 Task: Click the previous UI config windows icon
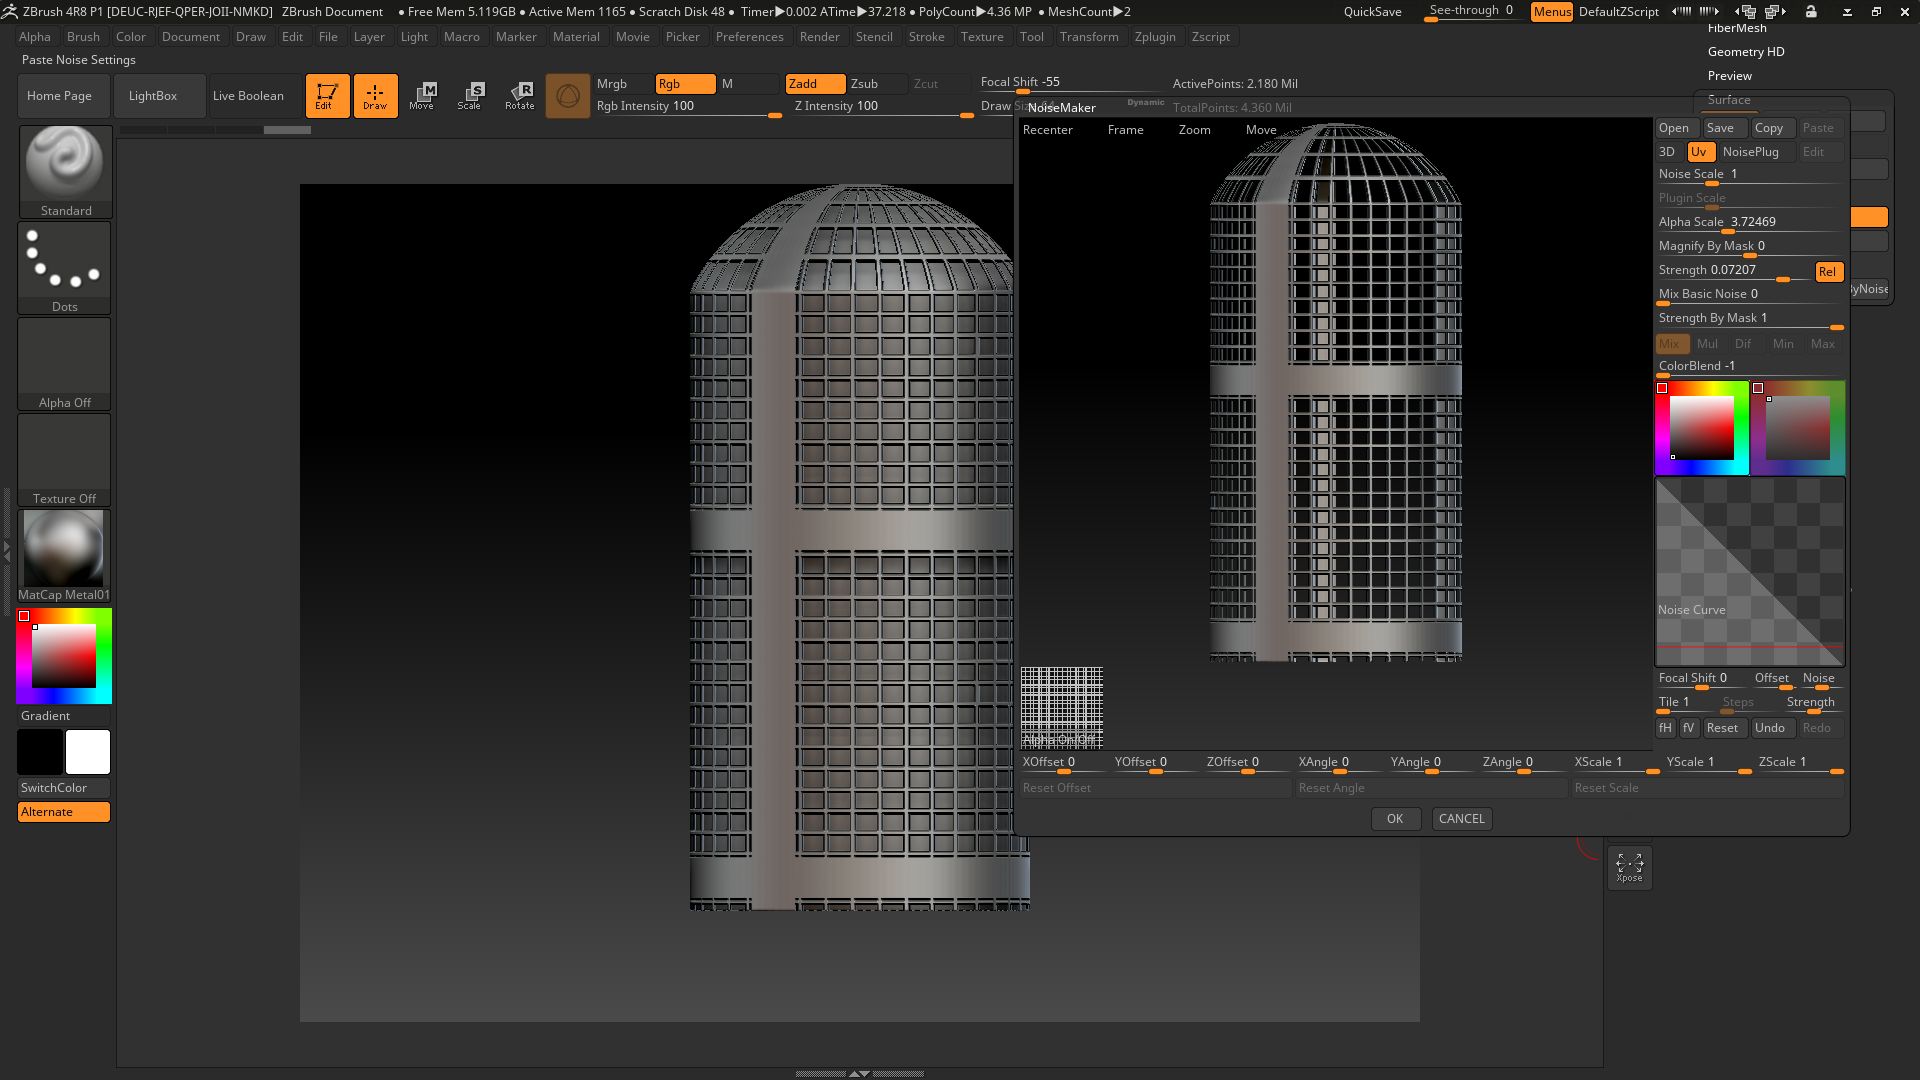click(1747, 11)
